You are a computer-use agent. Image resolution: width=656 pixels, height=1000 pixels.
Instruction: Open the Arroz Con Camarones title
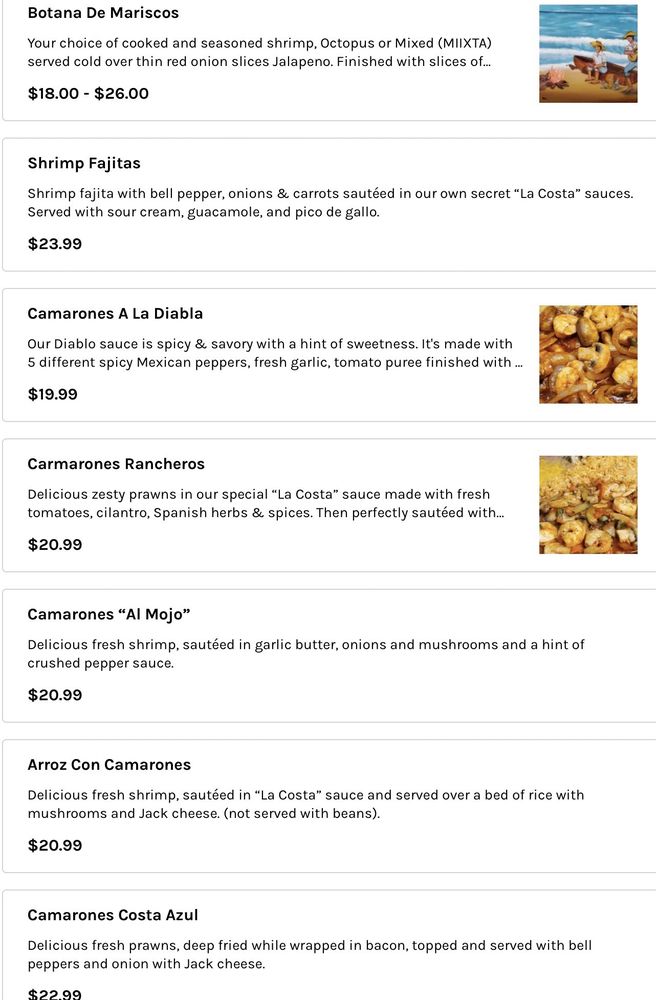(x=109, y=765)
